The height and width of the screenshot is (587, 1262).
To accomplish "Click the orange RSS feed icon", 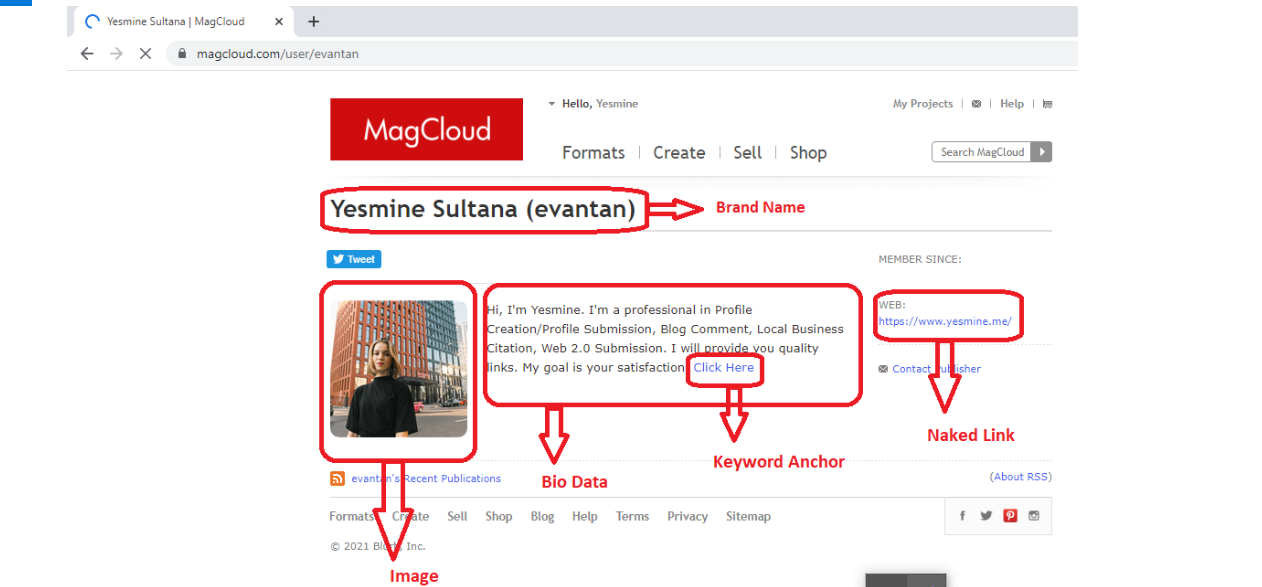I will [x=338, y=479].
